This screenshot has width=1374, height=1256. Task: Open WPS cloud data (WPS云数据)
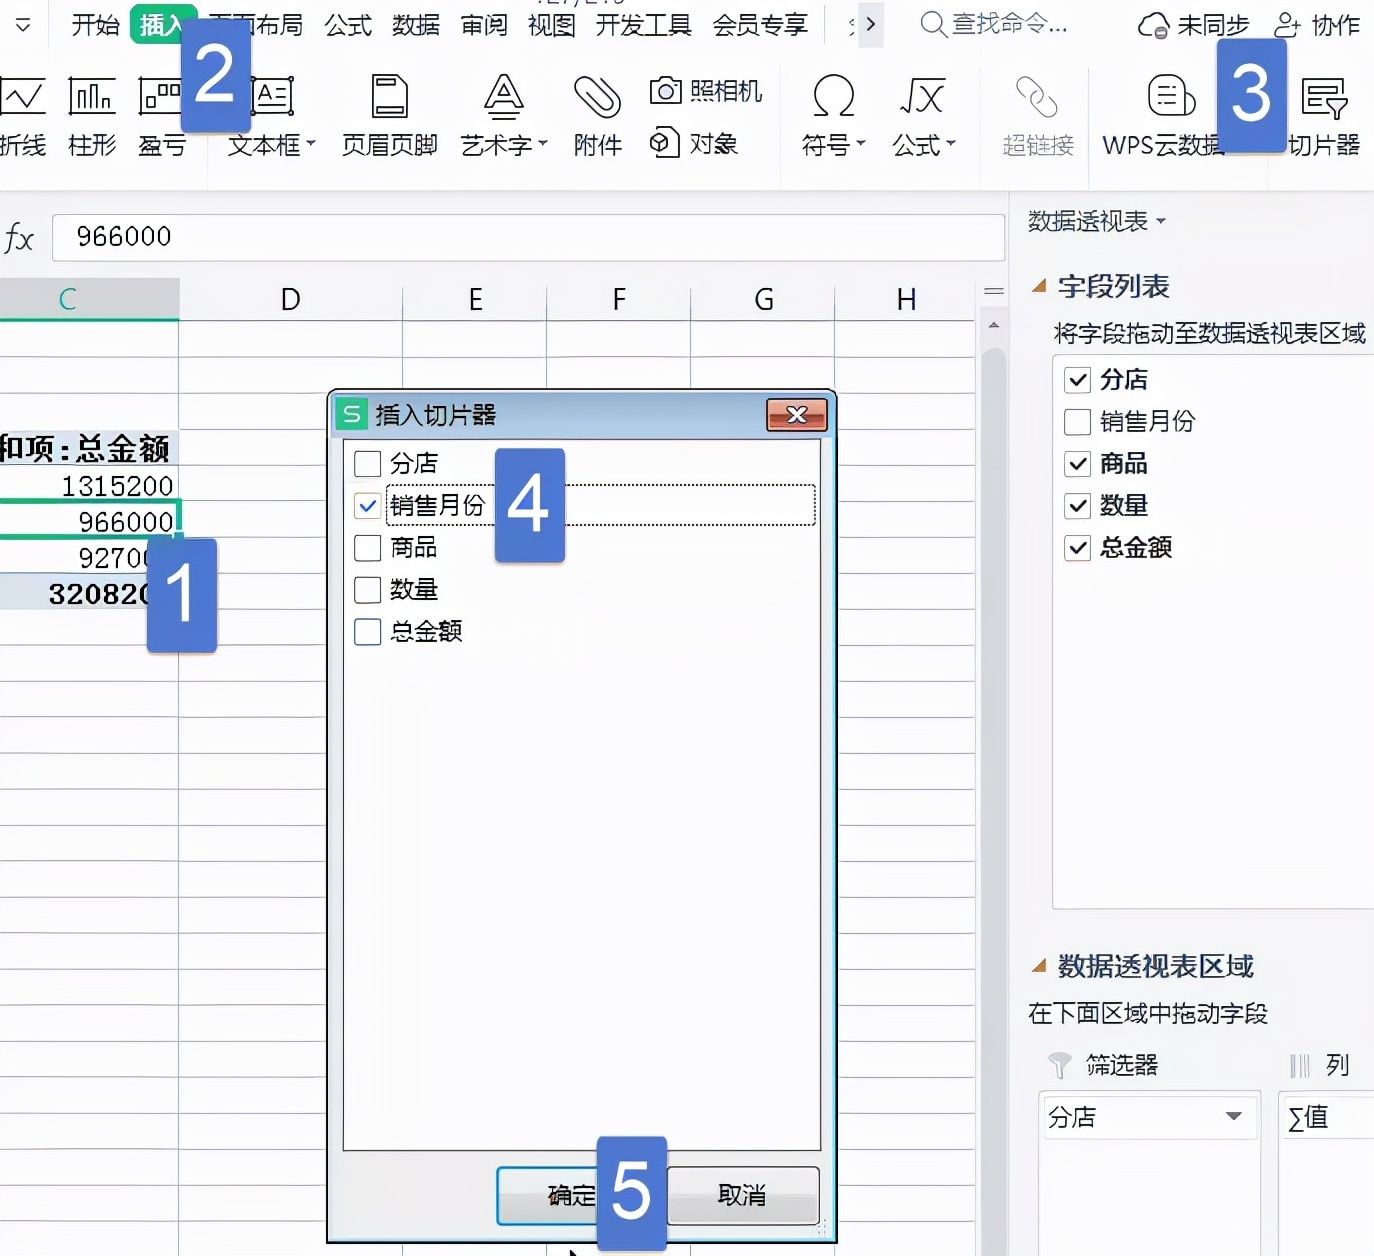coord(1162,117)
